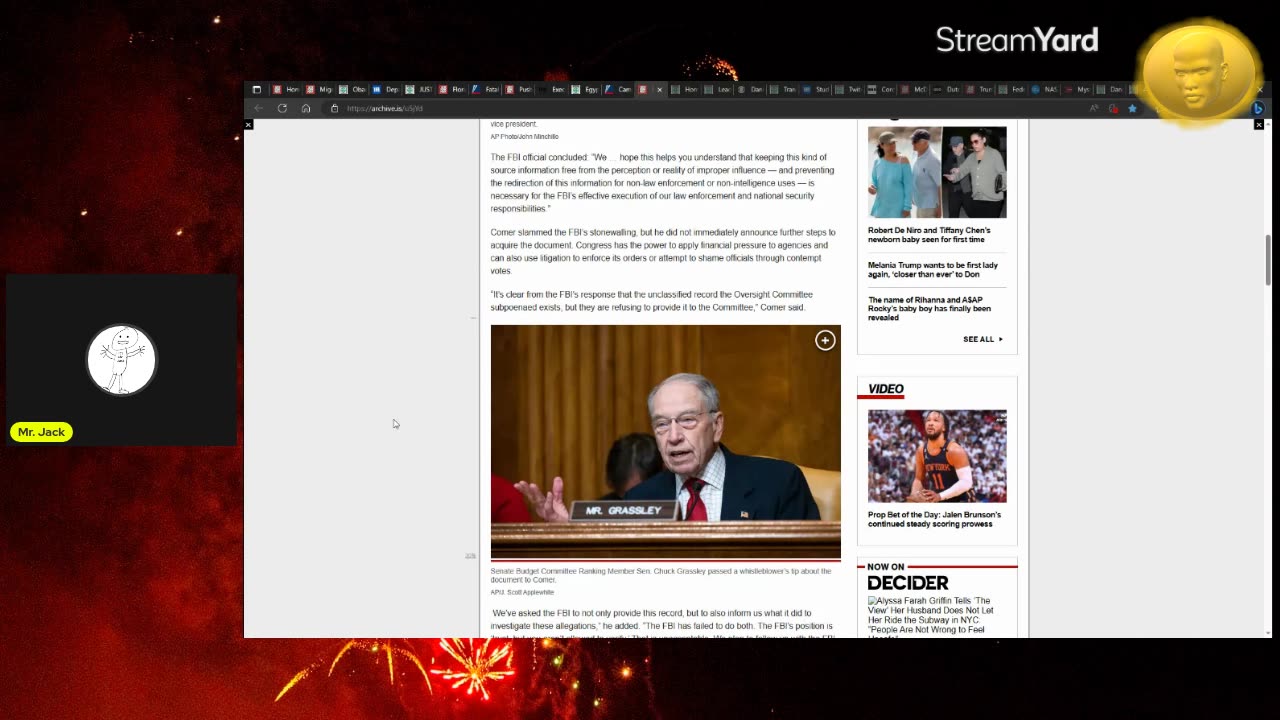Click the "NOW ON" sidebar label
The image size is (1280, 720).
click(x=885, y=567)
